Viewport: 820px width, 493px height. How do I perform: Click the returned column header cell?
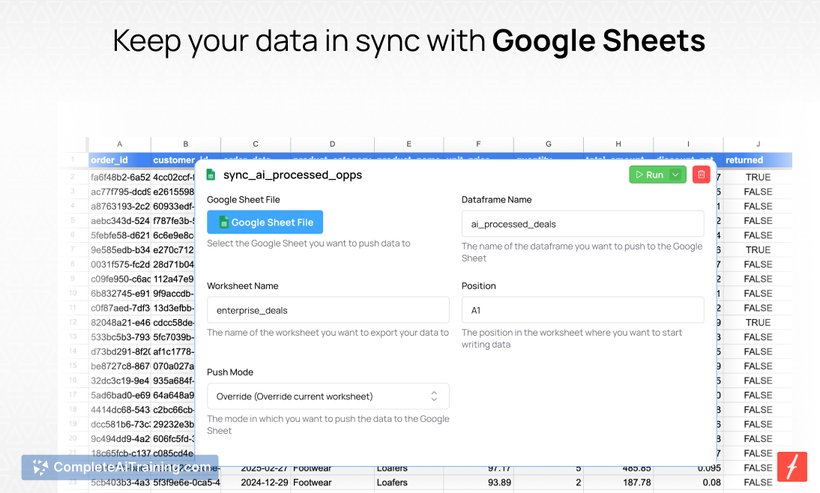click(758, 160)
